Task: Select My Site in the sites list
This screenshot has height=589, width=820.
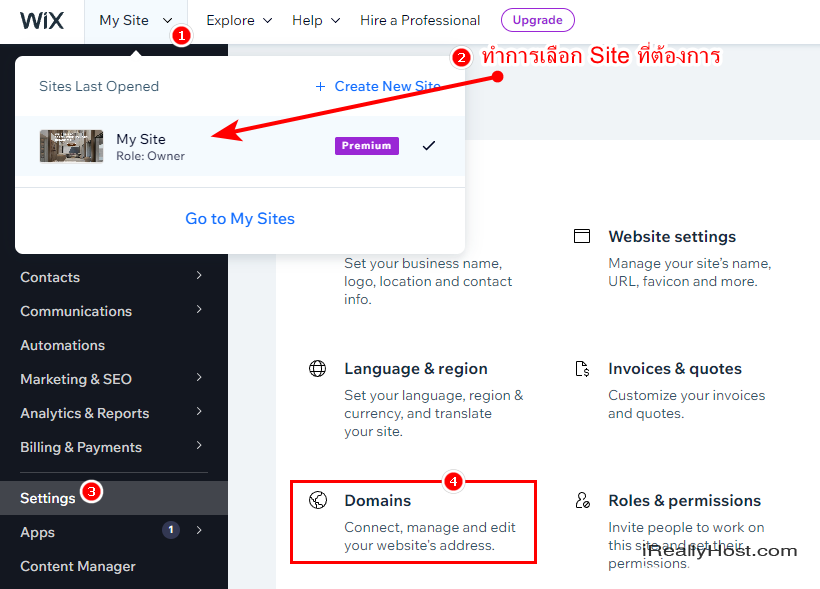Action: point(240,146)
